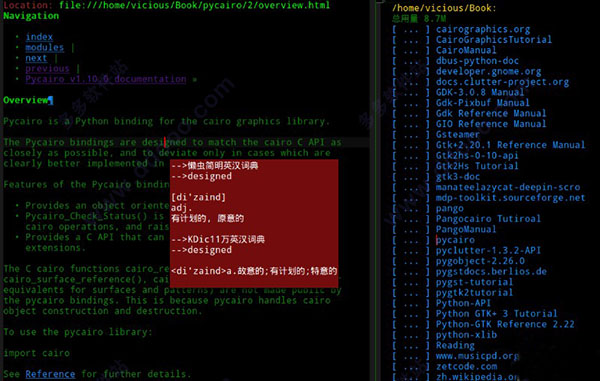Open Gtk2hs-0-10-api directory
This screenshot has height=381, width=600.
pyautogui.click(x=477, y=156)
